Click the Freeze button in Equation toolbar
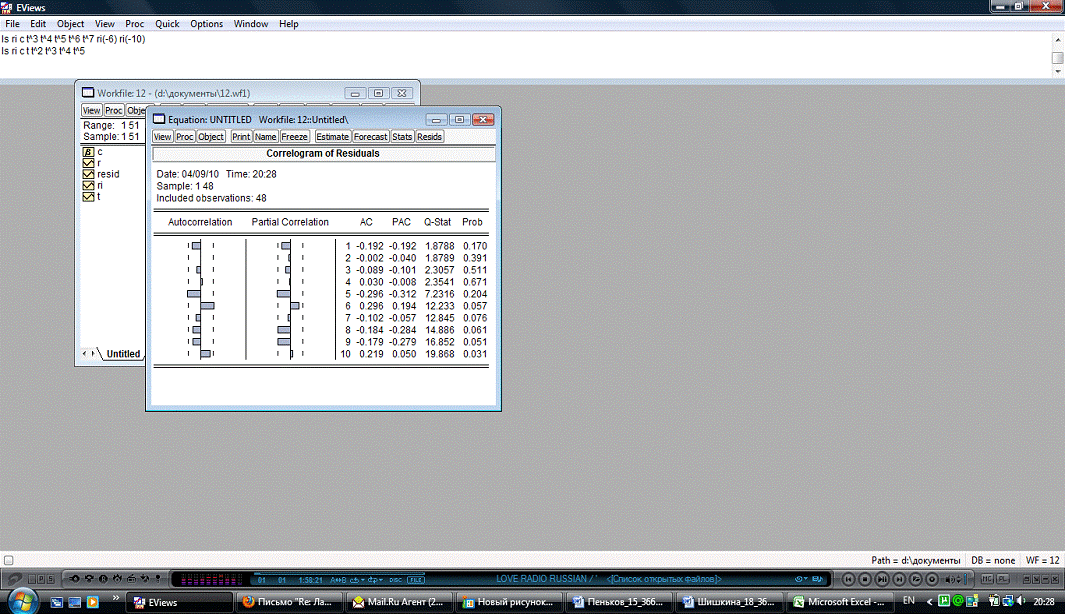The width and height of the screenshot is (1065, 614). [294, 137]
